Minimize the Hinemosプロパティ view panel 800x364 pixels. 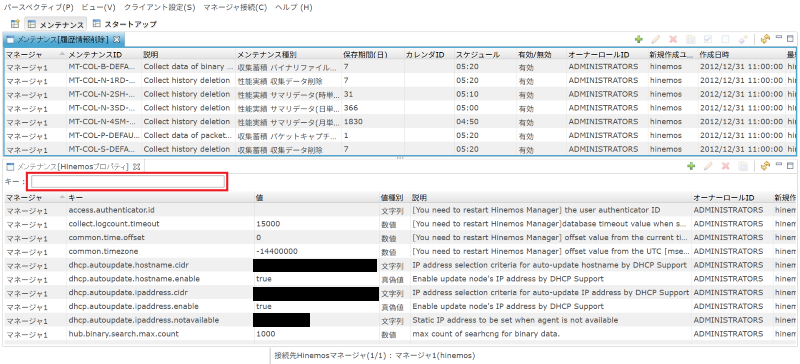779,165
